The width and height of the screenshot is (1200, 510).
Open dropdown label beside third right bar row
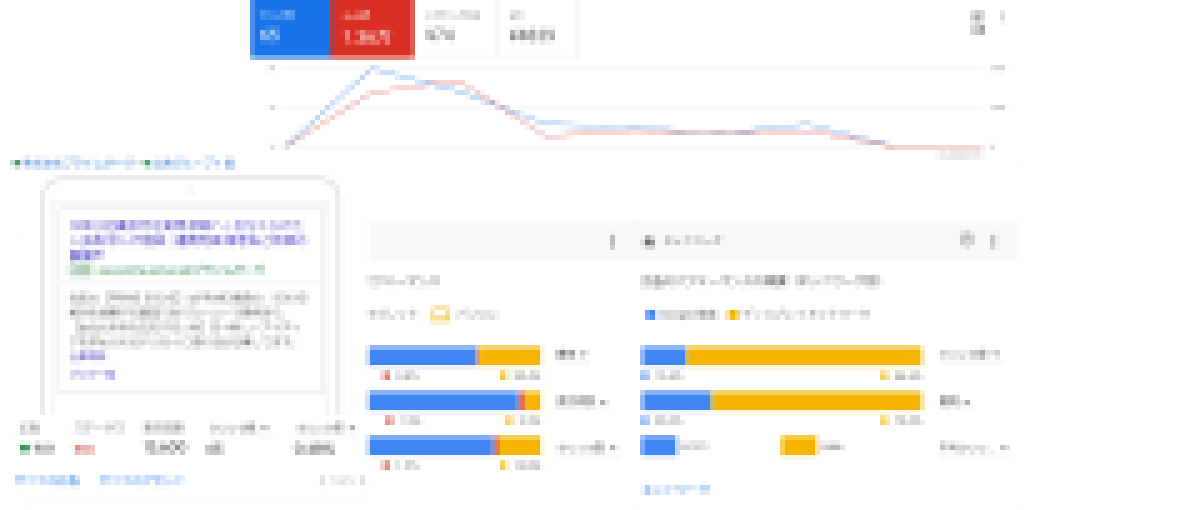point(974,447)
